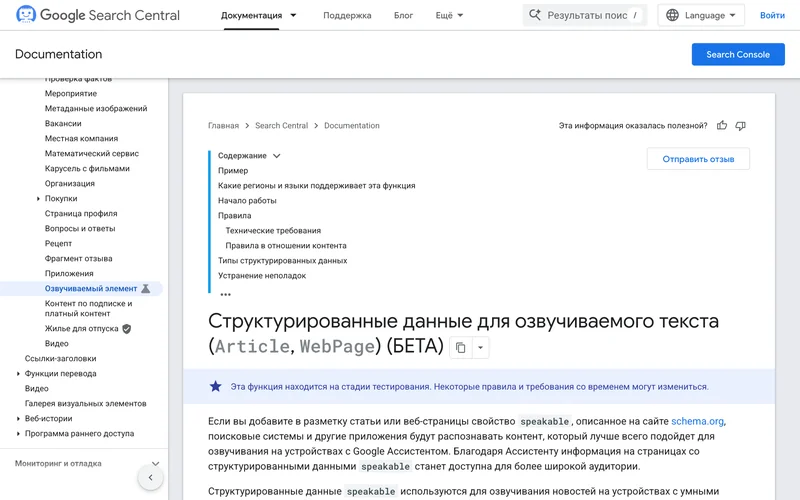Expand Программа раннего доступа section

pos(18,434)
